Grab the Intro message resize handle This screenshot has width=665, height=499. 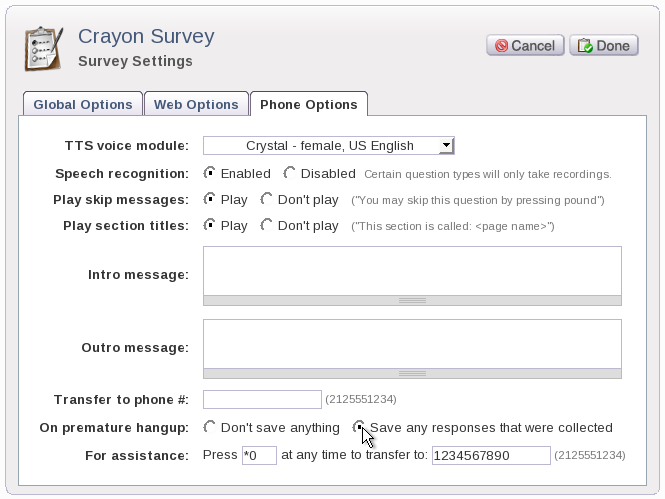coord(412,301)
